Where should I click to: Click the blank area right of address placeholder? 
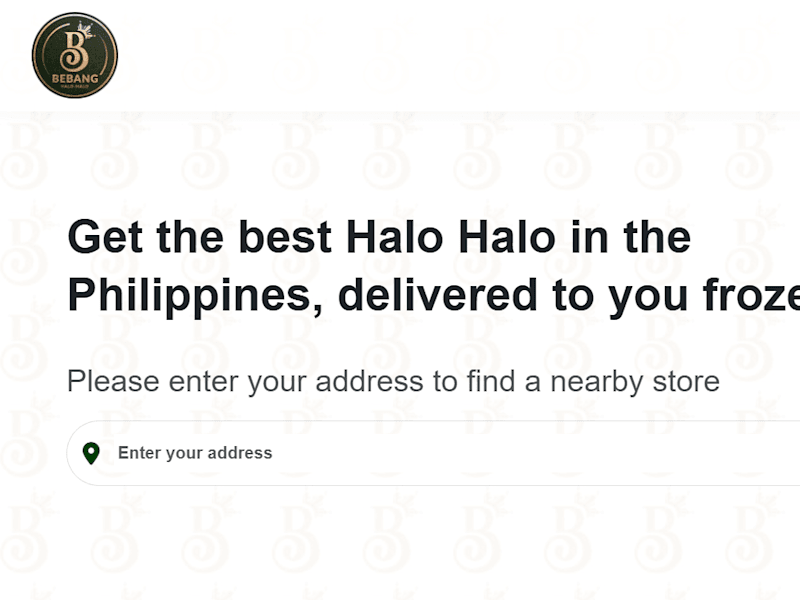click(x=536, y=453)
